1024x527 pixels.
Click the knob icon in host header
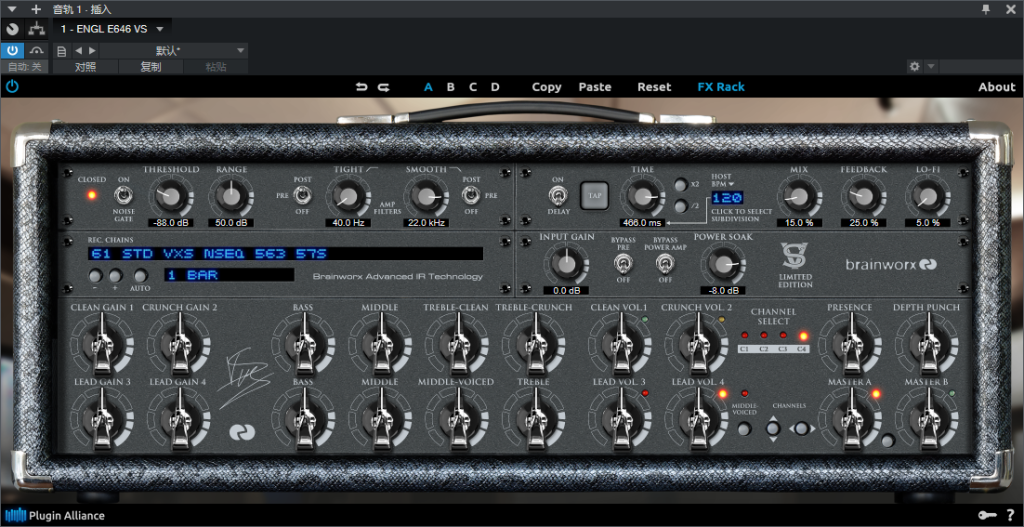coord(12,29)
